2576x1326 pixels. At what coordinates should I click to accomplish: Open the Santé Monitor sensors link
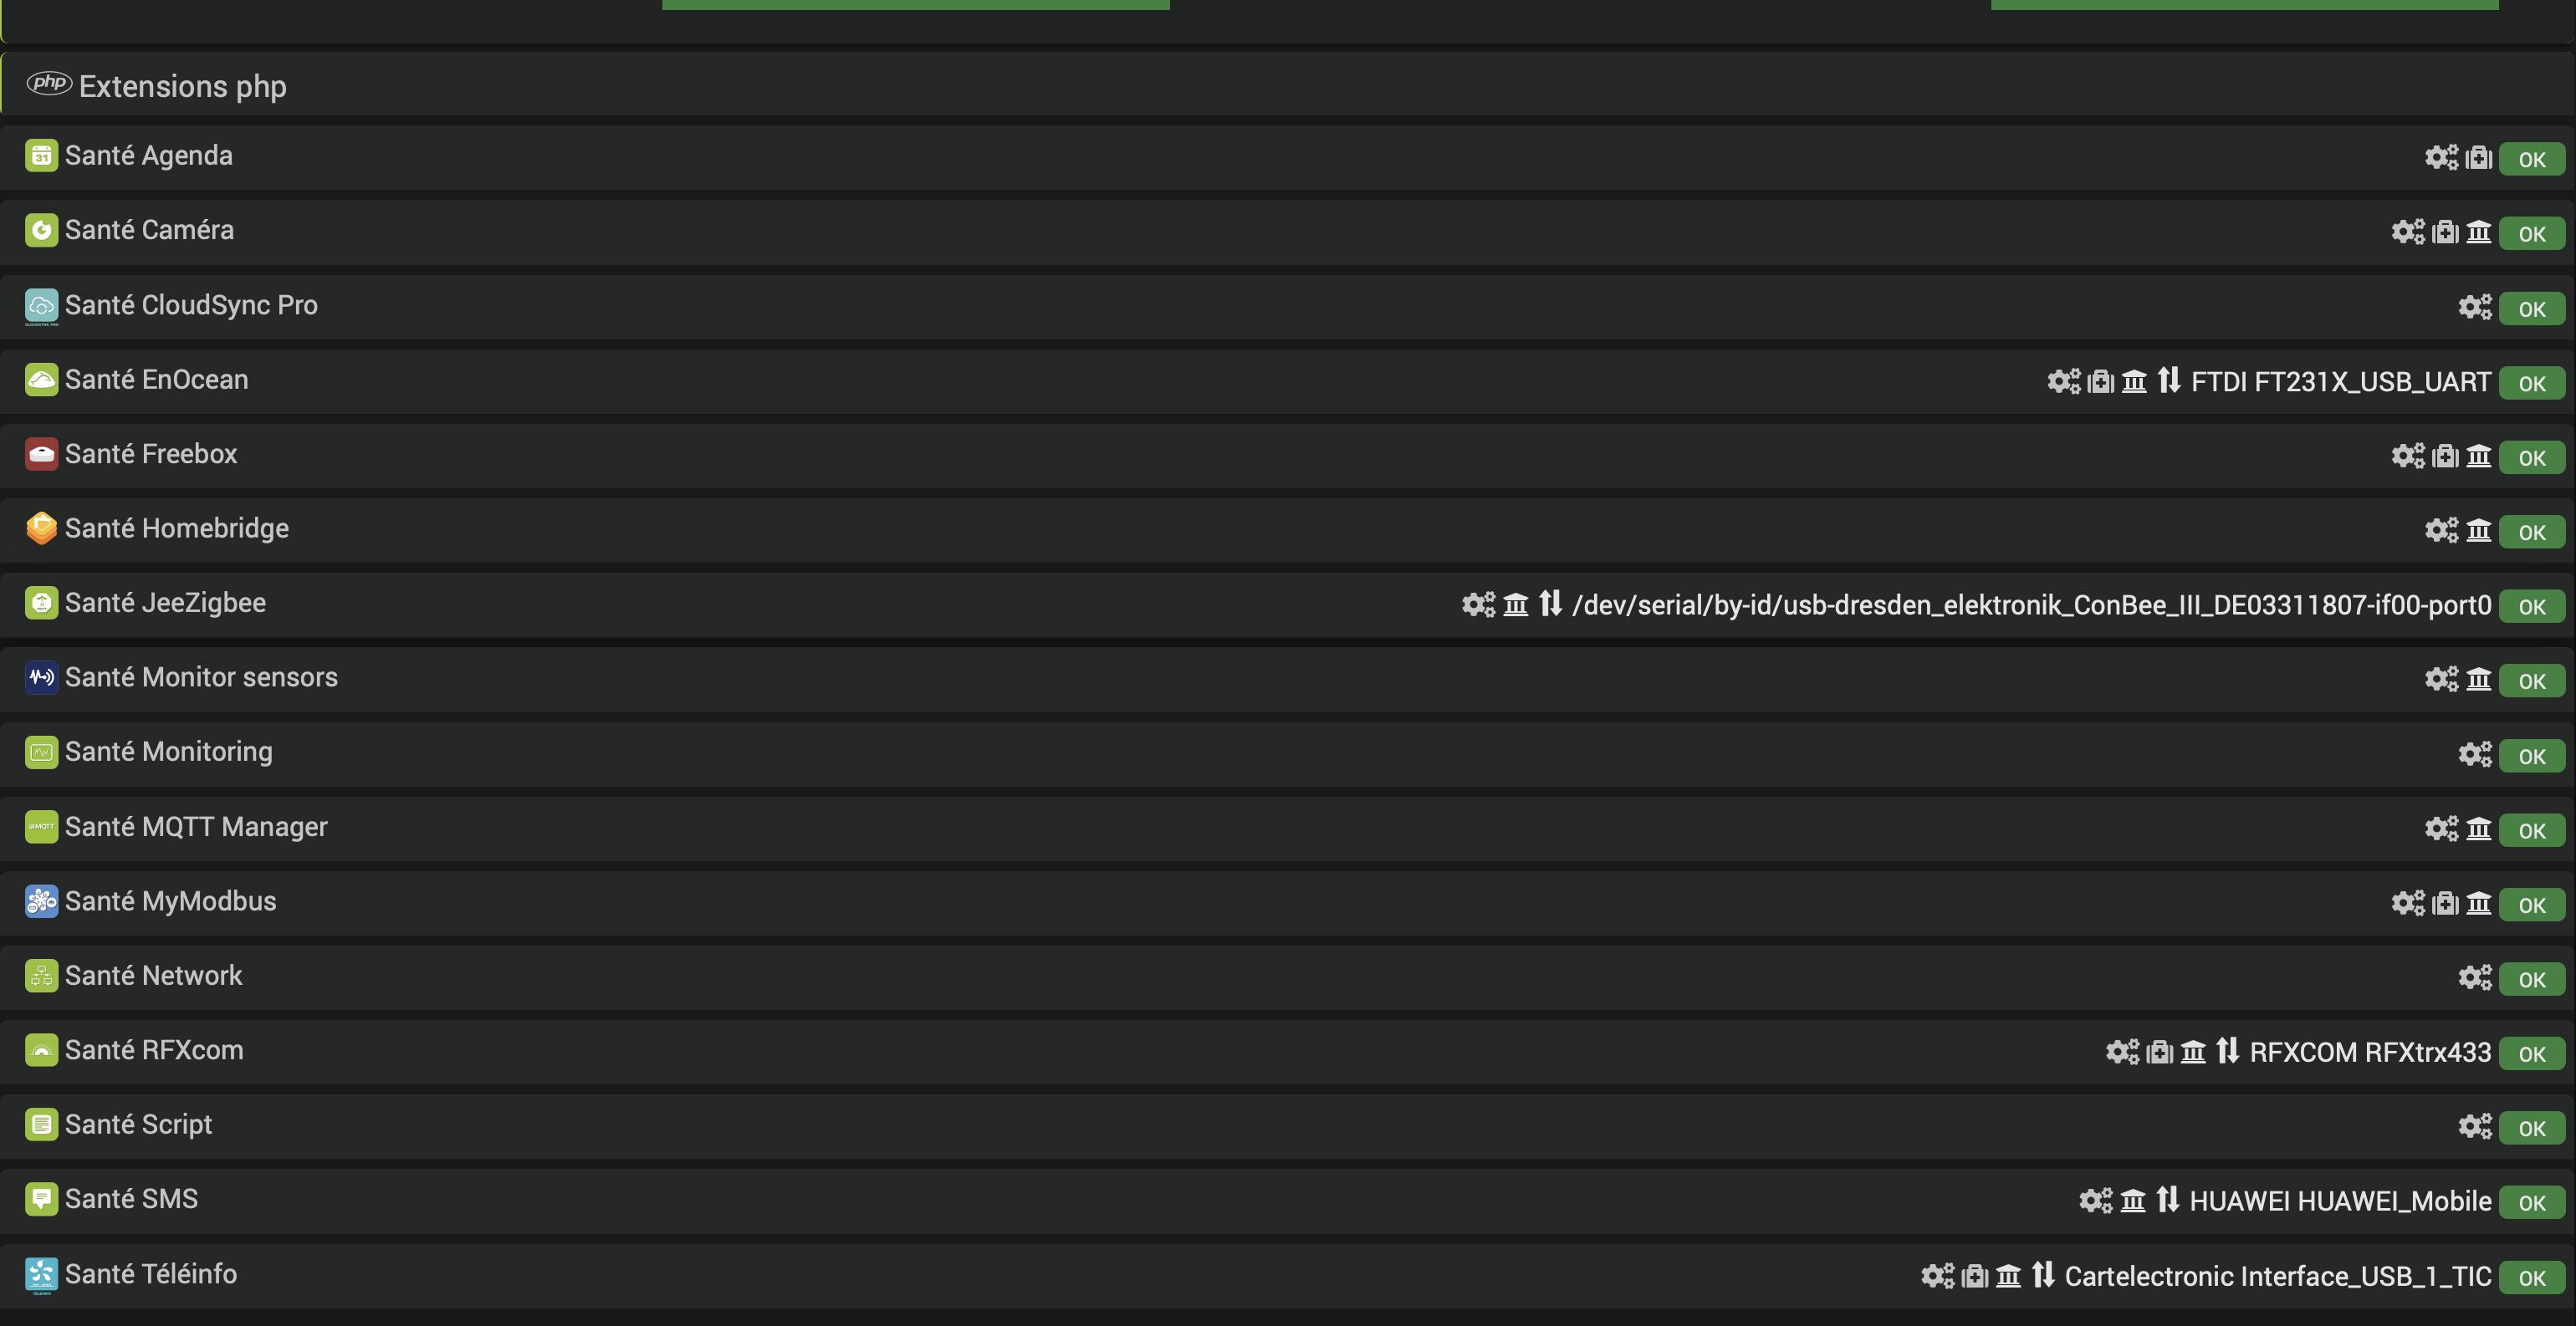(x=201, y=677)
